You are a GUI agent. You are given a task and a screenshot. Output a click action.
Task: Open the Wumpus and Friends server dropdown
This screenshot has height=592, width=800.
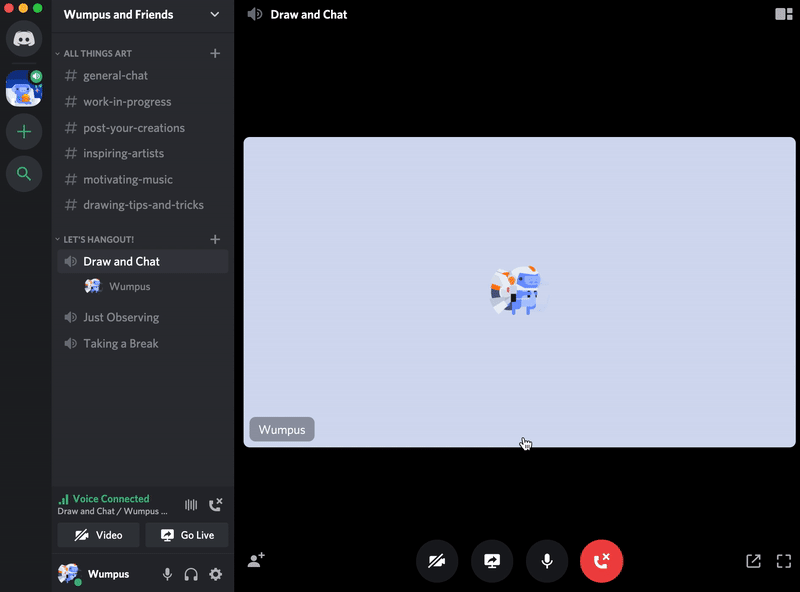click(x=214, y=15)
